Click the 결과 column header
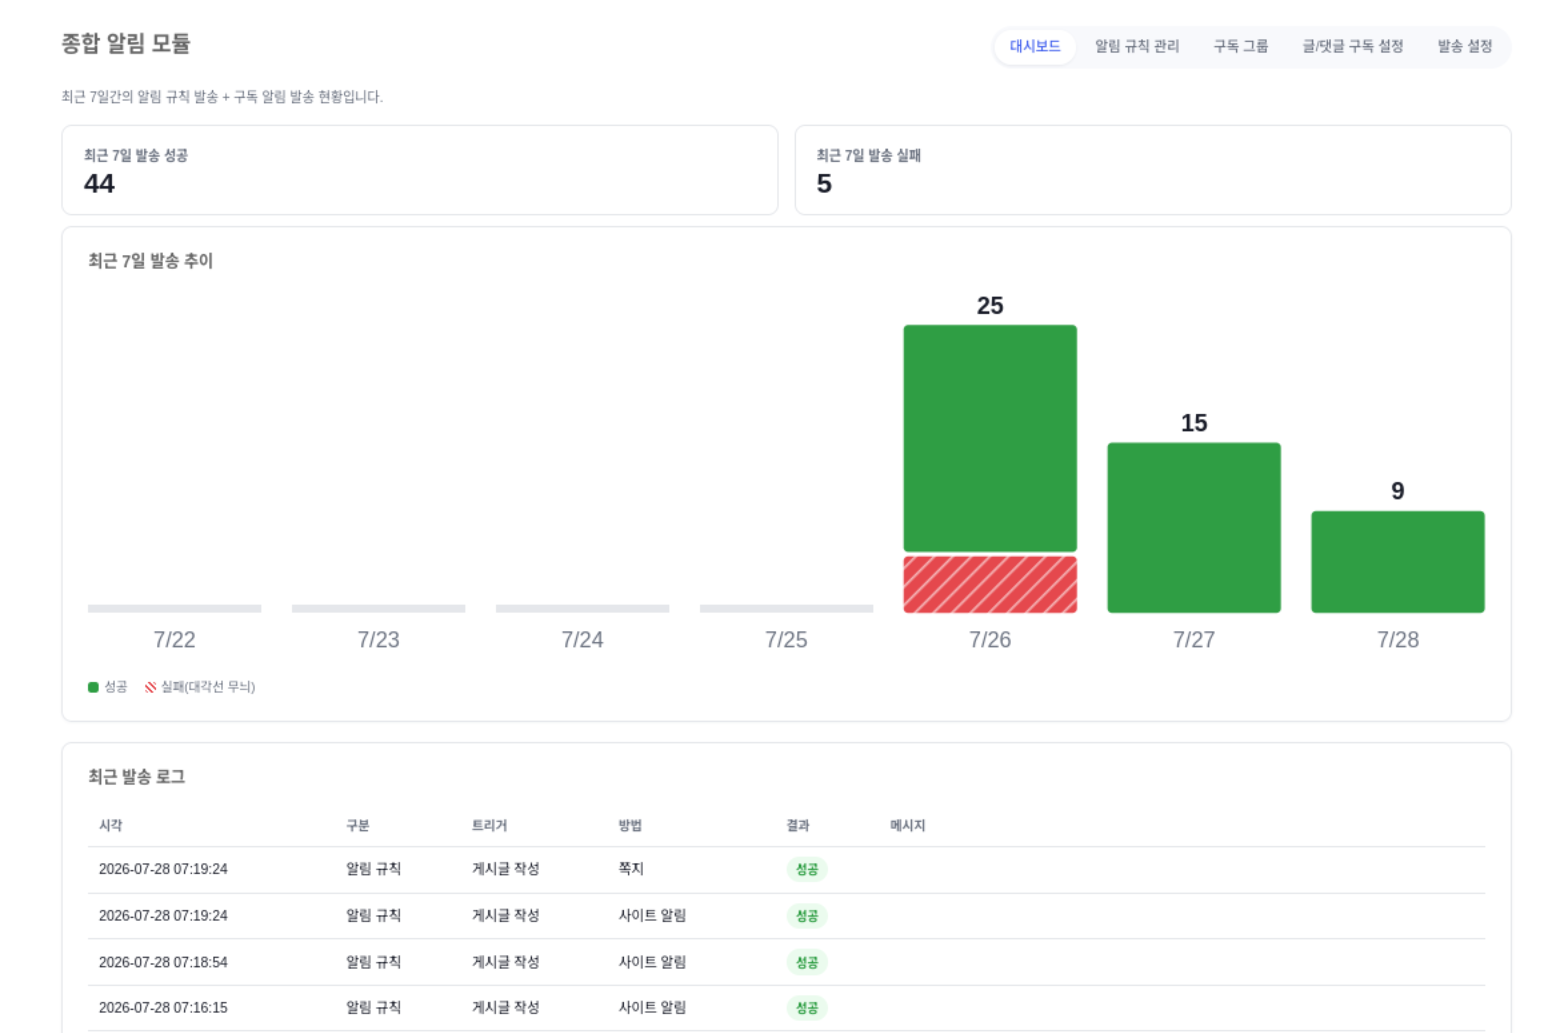The height and width of the screenshot is (1033, 1565). point(798,825)
